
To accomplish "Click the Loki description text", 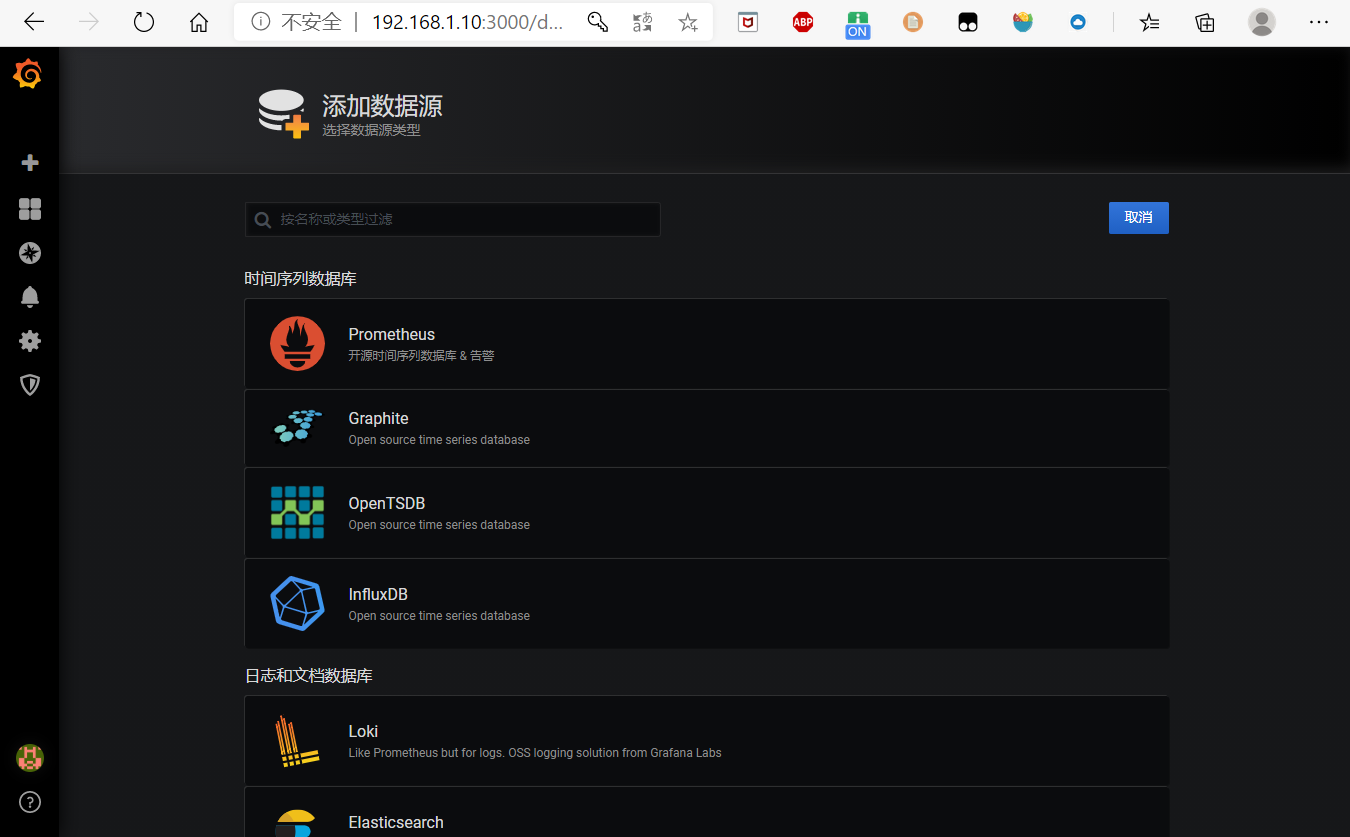I will 535,753.
